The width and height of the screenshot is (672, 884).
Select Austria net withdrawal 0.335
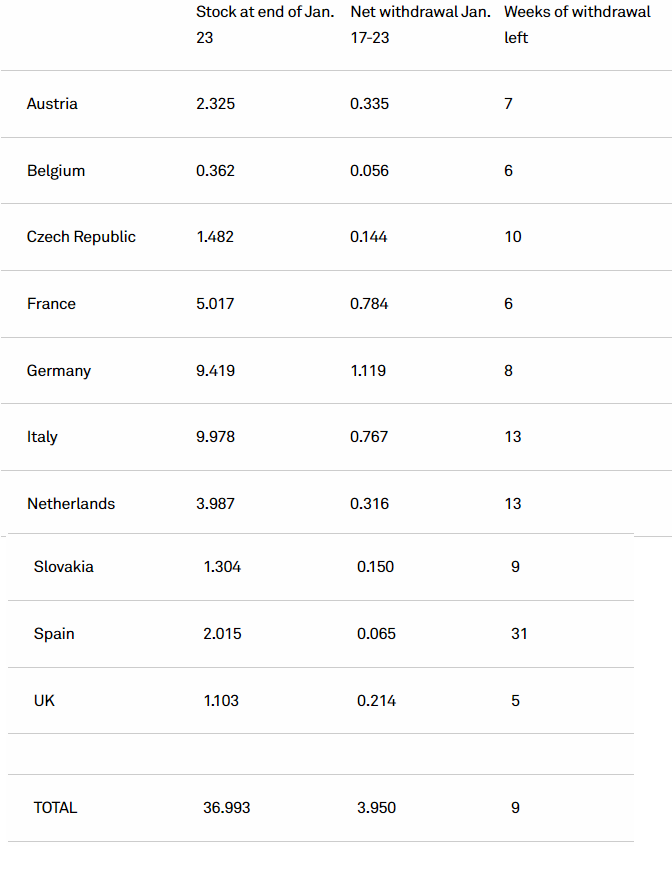369,104
